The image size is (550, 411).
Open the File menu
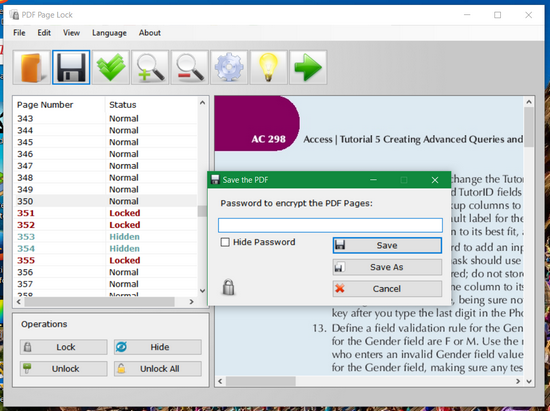[19, 33]
